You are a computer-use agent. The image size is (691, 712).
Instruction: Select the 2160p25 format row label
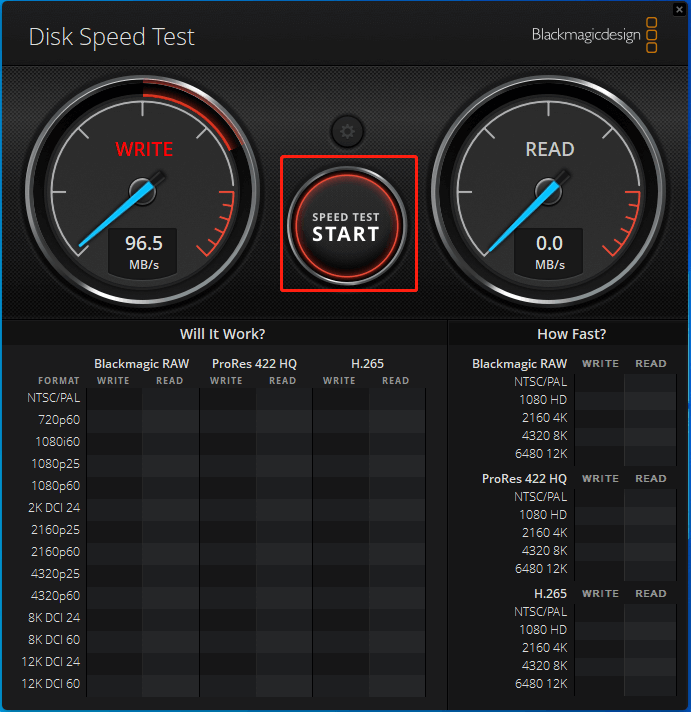(x=55, y=529)
